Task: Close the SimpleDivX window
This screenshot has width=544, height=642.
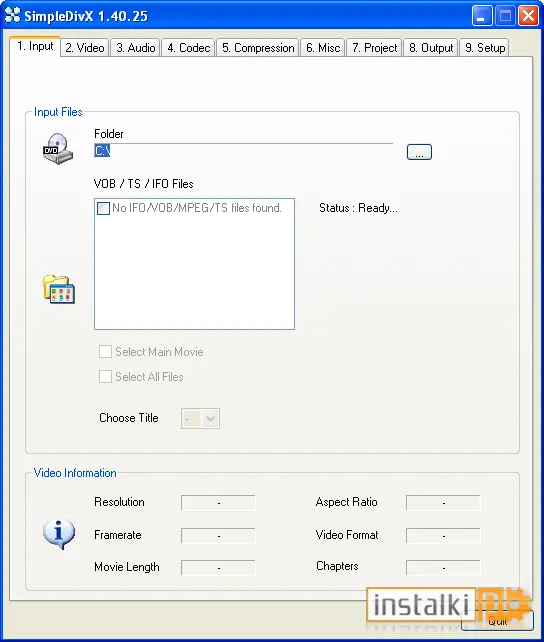Action: (528, 16)
